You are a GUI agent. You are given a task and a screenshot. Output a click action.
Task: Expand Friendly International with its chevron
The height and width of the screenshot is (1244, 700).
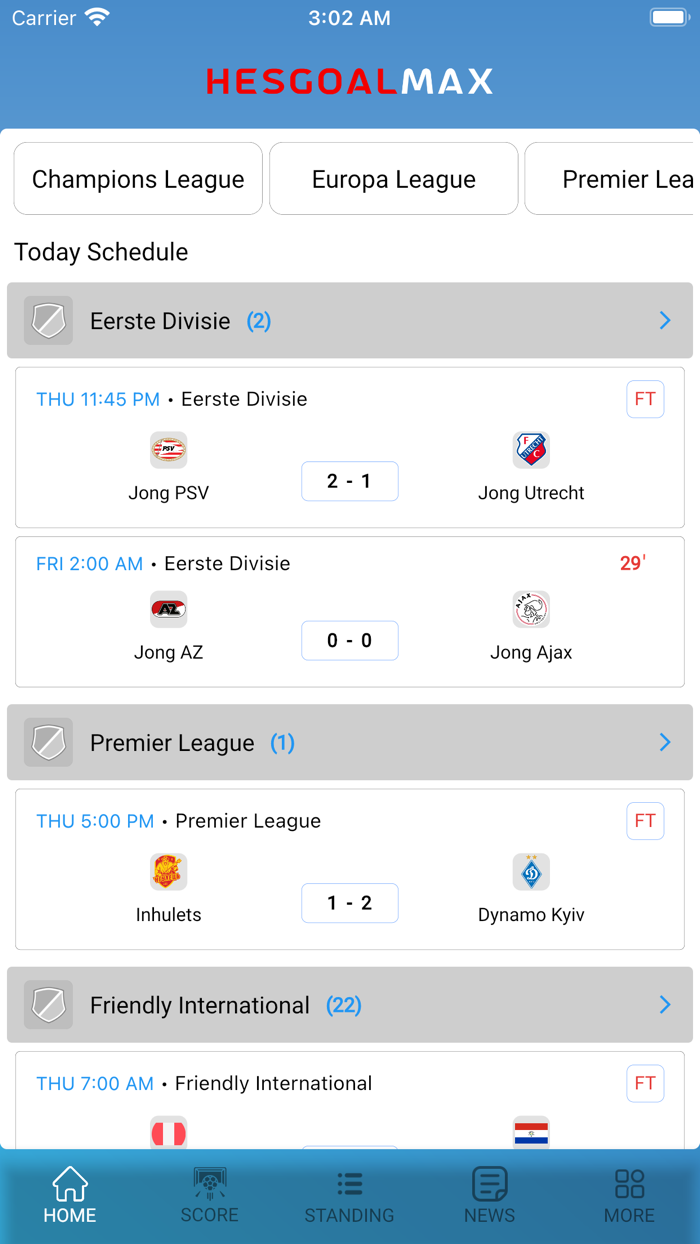pyautogui.click(x=664, y=1005)
